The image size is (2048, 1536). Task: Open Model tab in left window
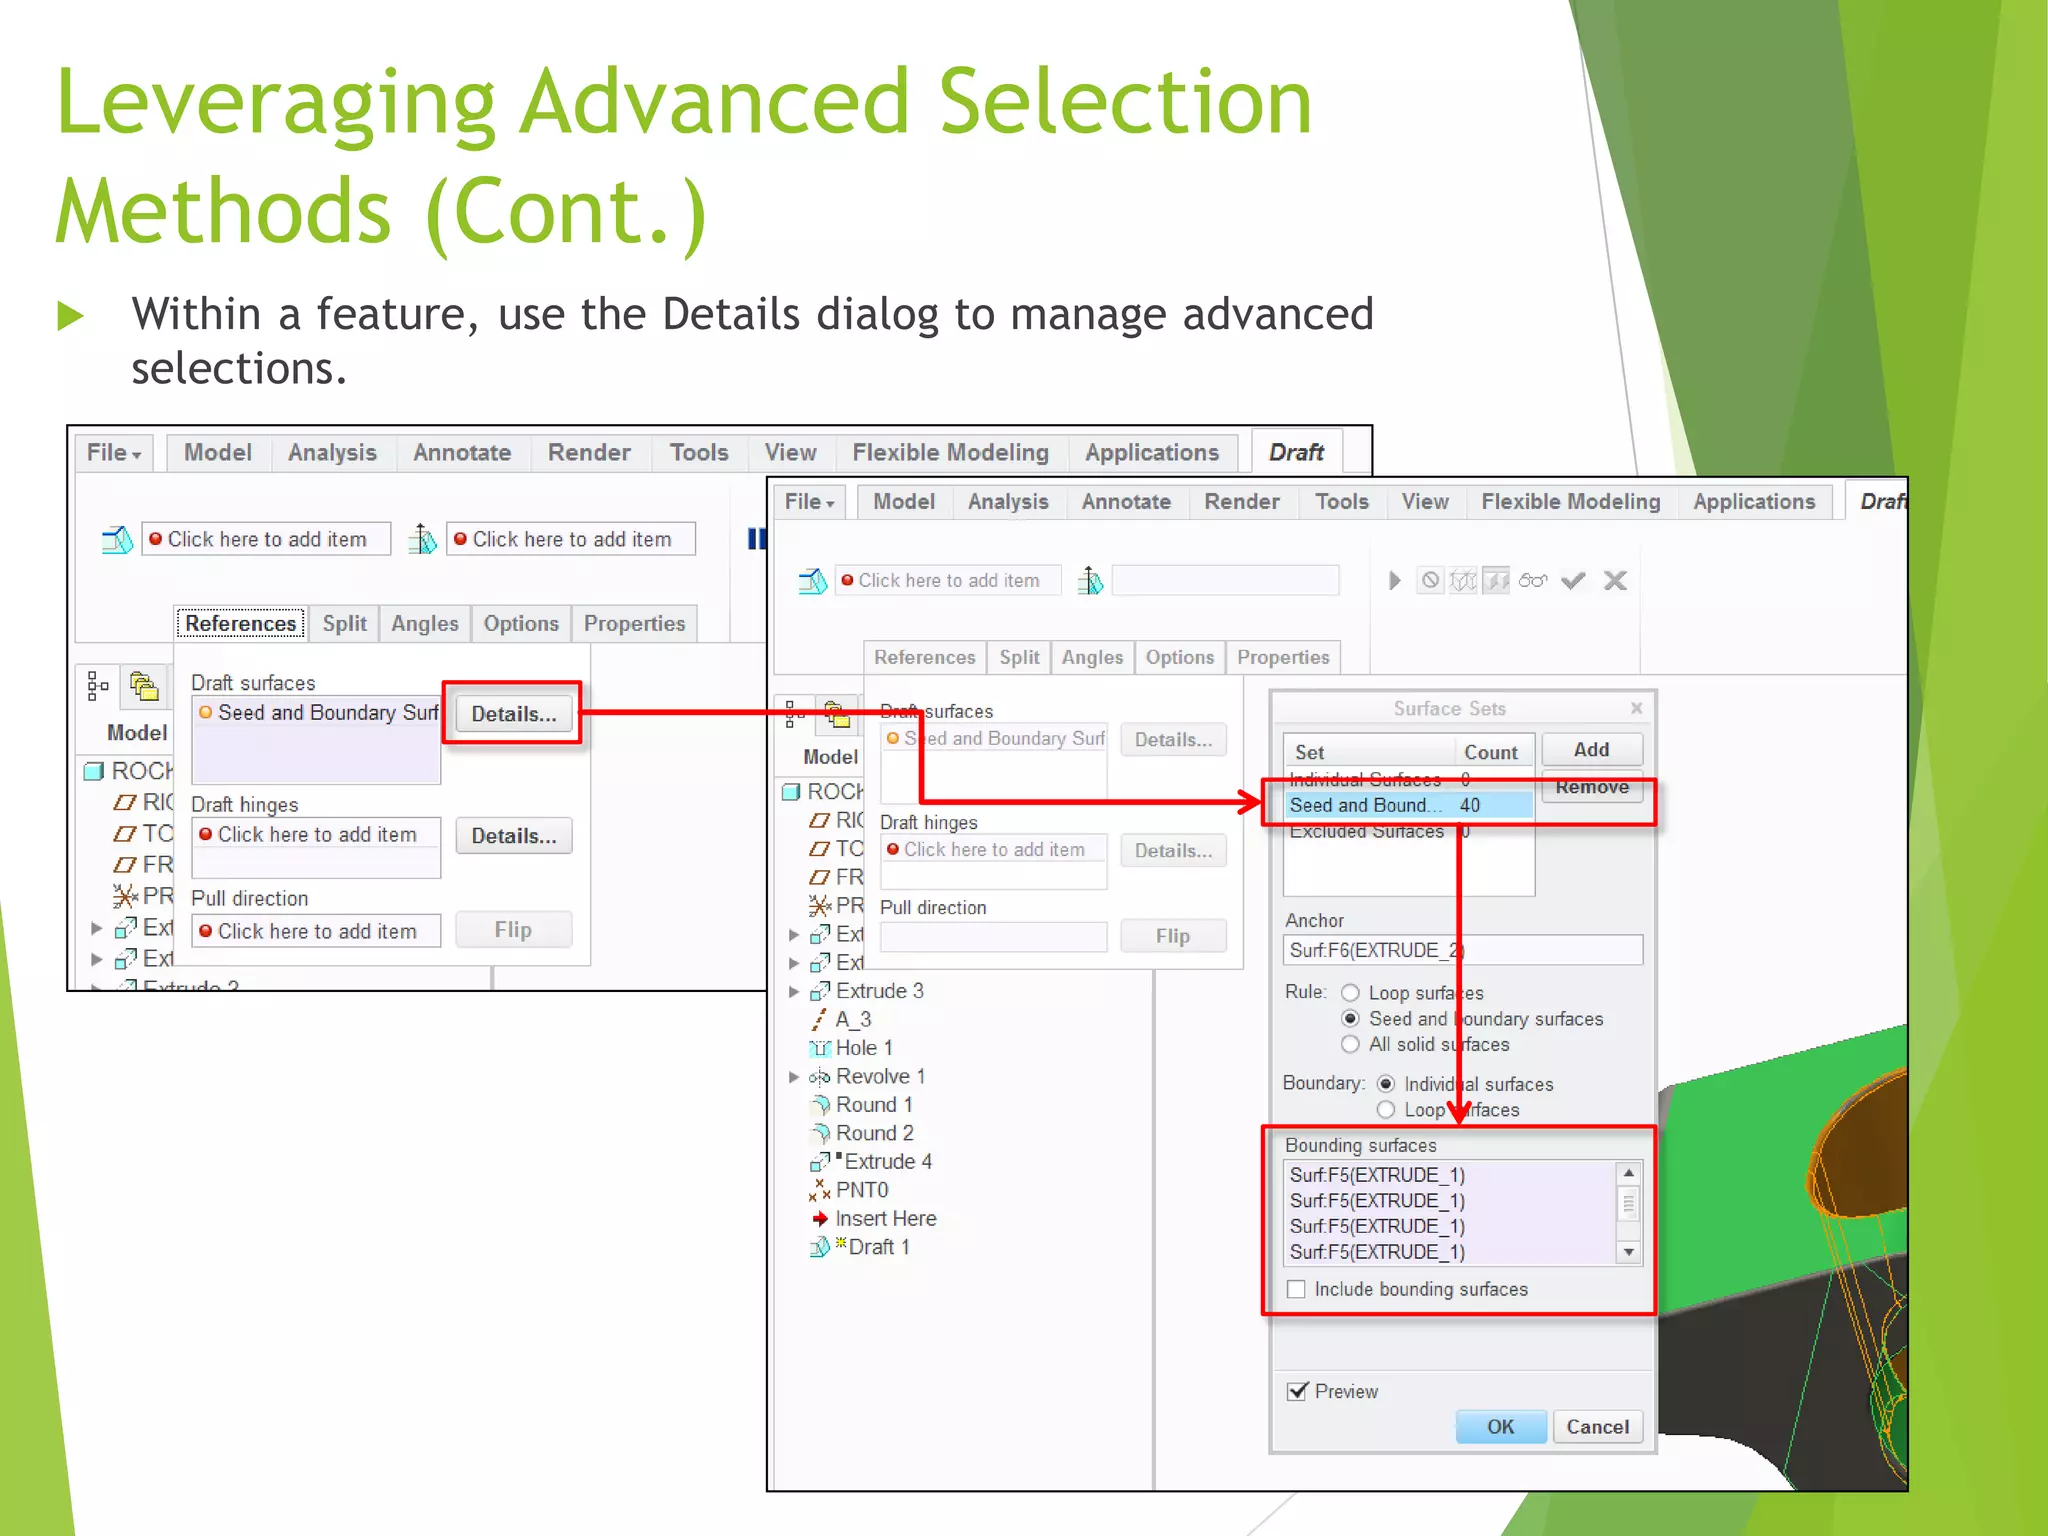pyautogui.click(x=217, y=453)
